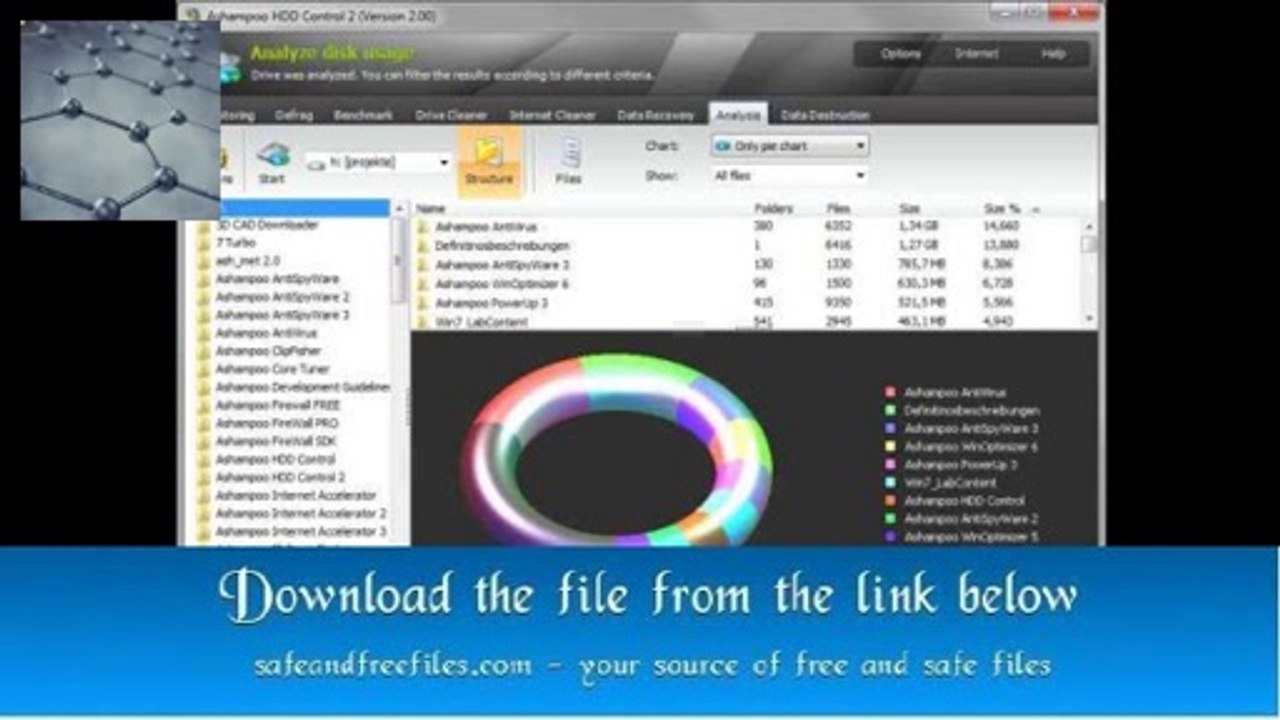Open the Data Recovery tab
This screenshot has height=720, width=1280.
(655, 115)
